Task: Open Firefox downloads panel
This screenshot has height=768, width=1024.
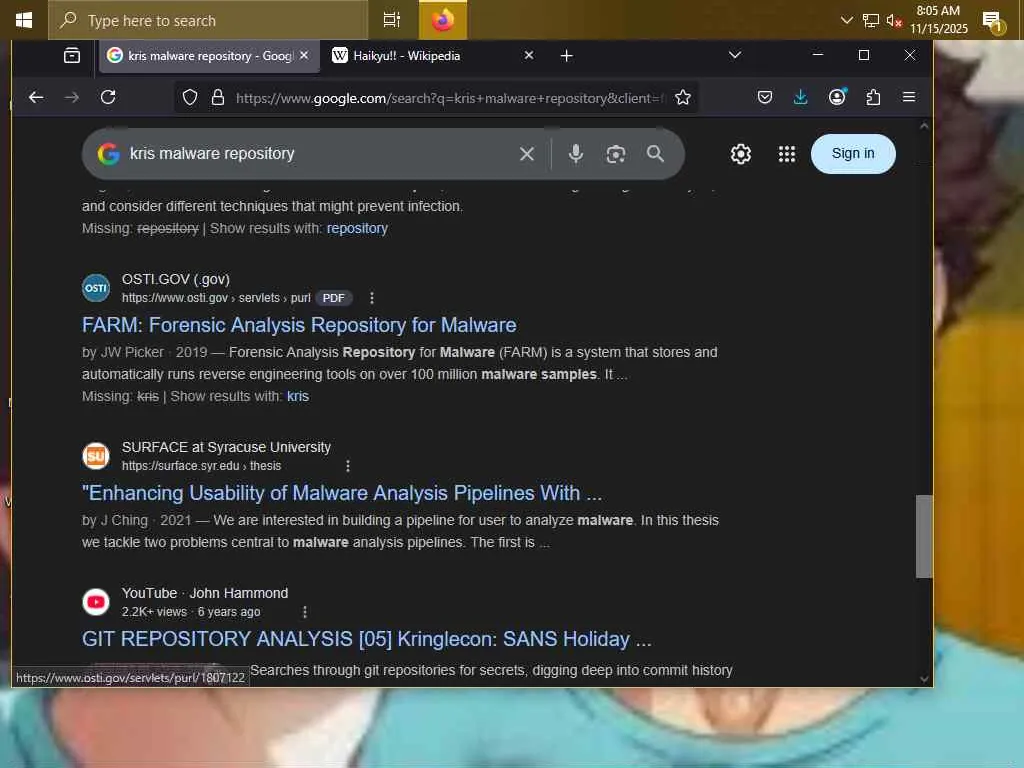Action: [x=800, y=97]
